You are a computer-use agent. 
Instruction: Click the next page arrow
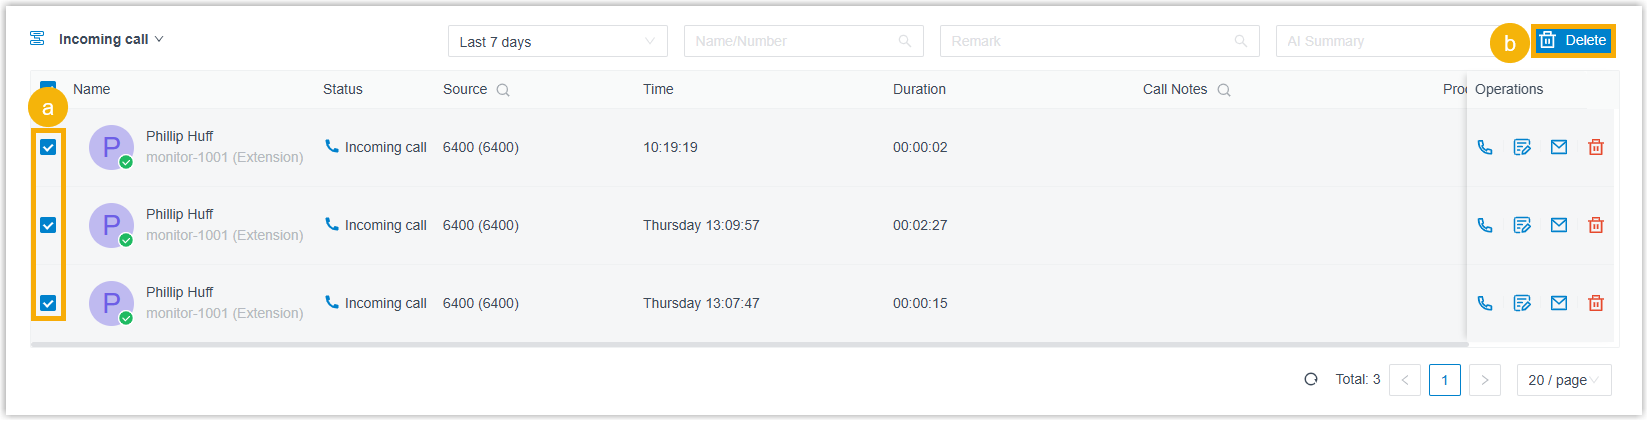(1485, 380)
